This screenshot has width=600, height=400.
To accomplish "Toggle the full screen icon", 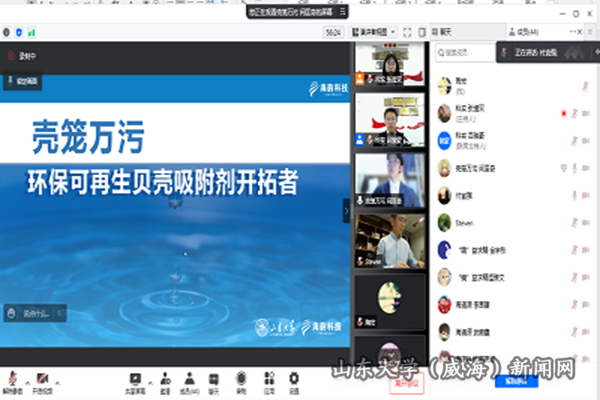I will (x=407, y=33).
